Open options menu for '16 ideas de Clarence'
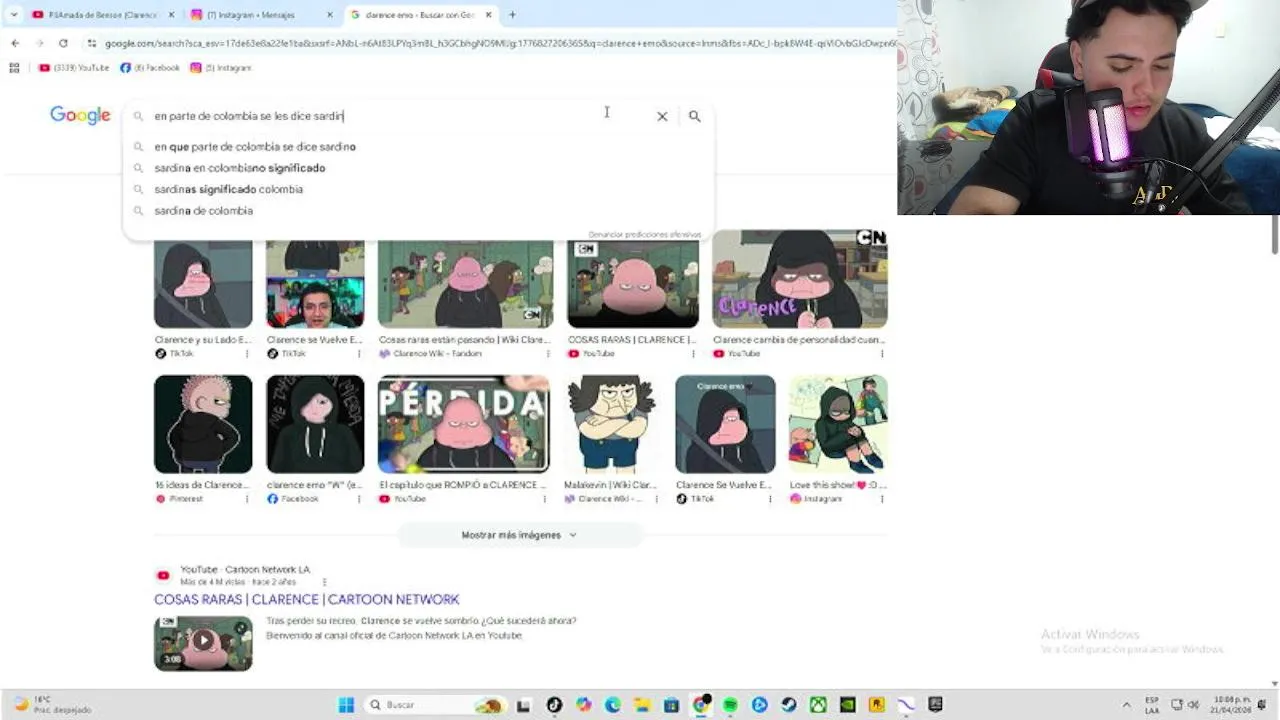The height and width of the screenshot is (720, 1280). (x=246, y=499)
